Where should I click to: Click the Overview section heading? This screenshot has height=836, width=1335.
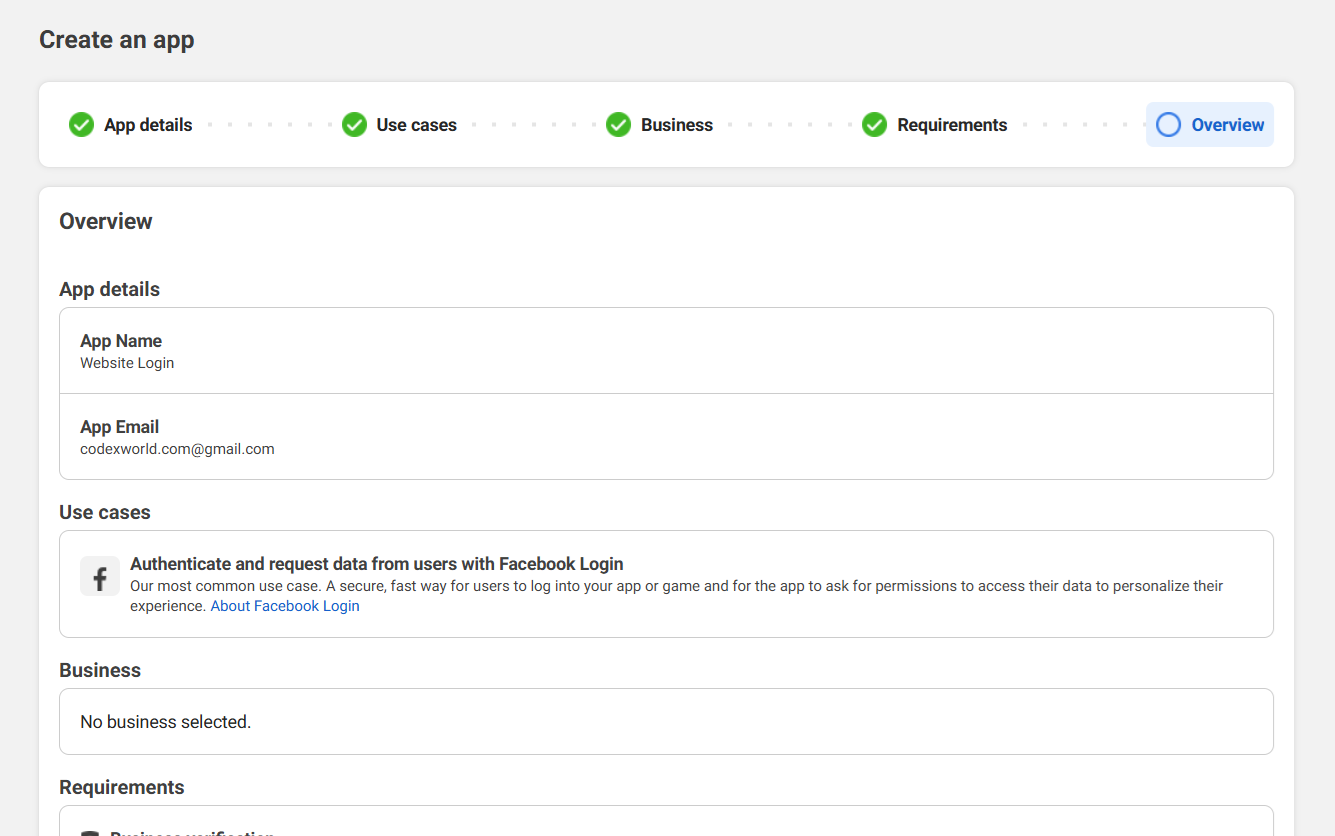point(106,222)
